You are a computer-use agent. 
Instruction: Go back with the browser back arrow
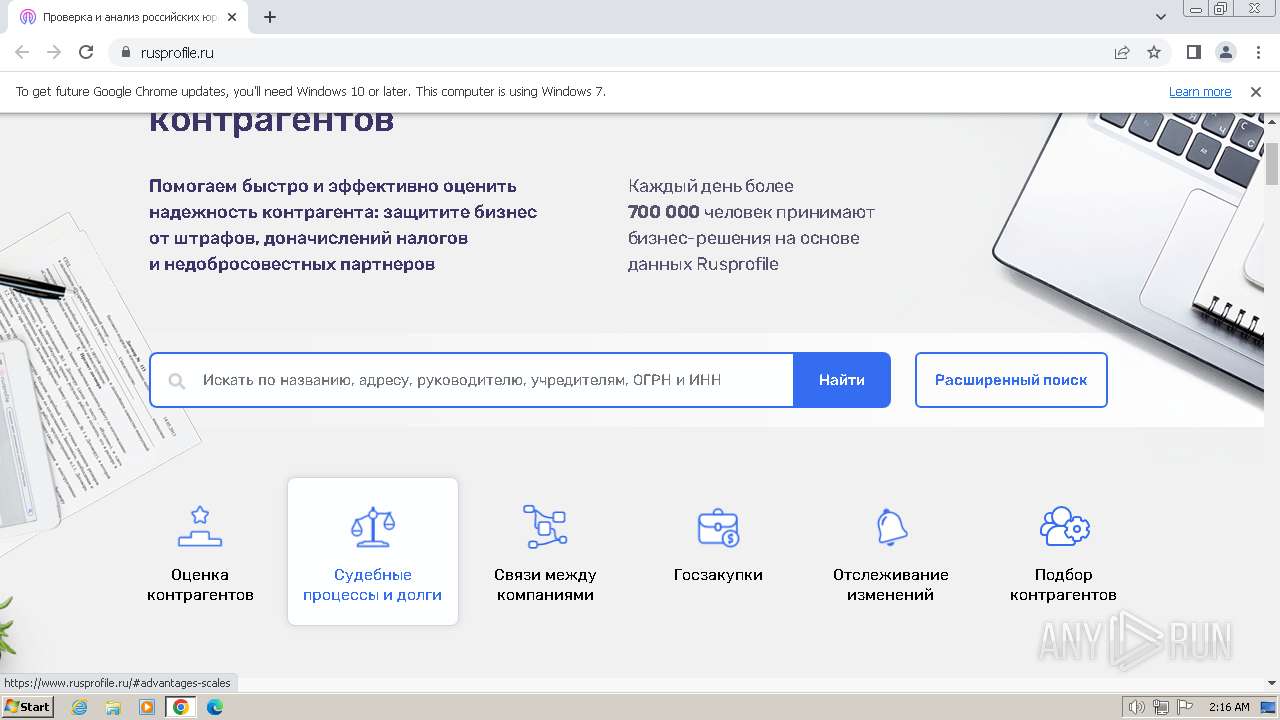click(x=22, y=53)
